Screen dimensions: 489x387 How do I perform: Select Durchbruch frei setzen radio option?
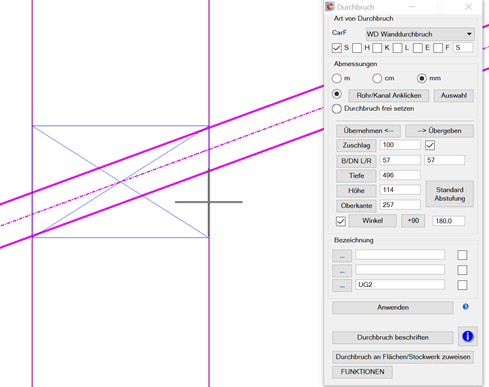click(337, 109)
